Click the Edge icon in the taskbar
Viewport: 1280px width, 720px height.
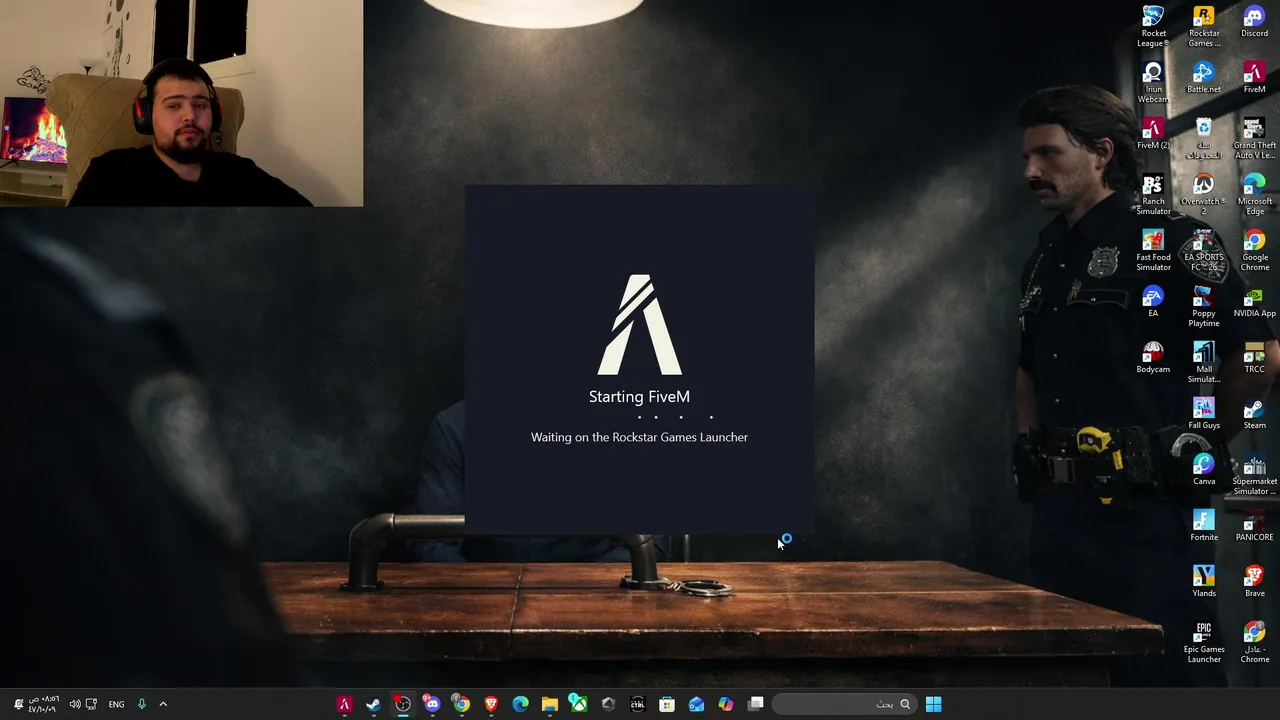(x=520, y=704)
